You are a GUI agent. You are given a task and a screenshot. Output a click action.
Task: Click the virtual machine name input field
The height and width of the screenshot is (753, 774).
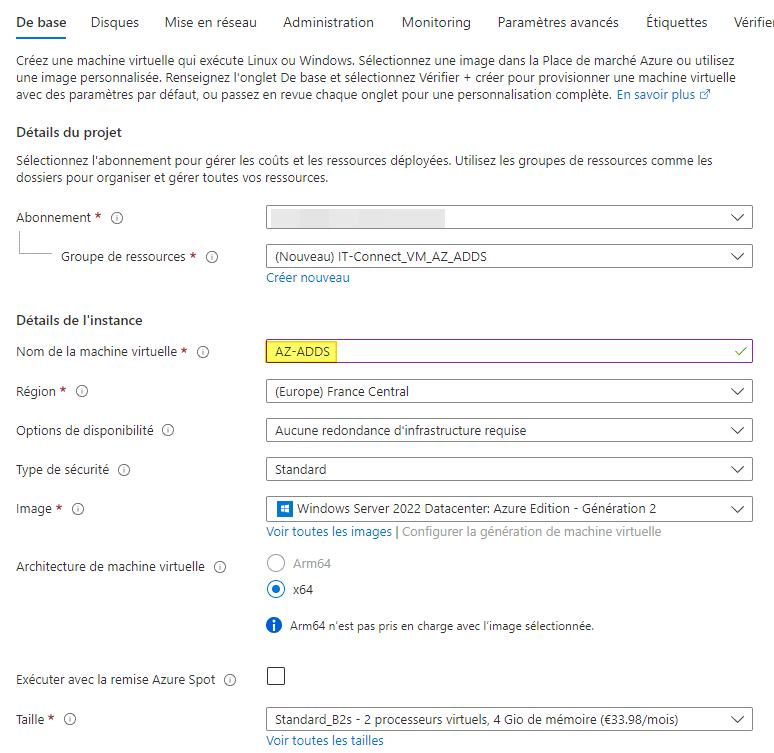click(x=509, y=352)
